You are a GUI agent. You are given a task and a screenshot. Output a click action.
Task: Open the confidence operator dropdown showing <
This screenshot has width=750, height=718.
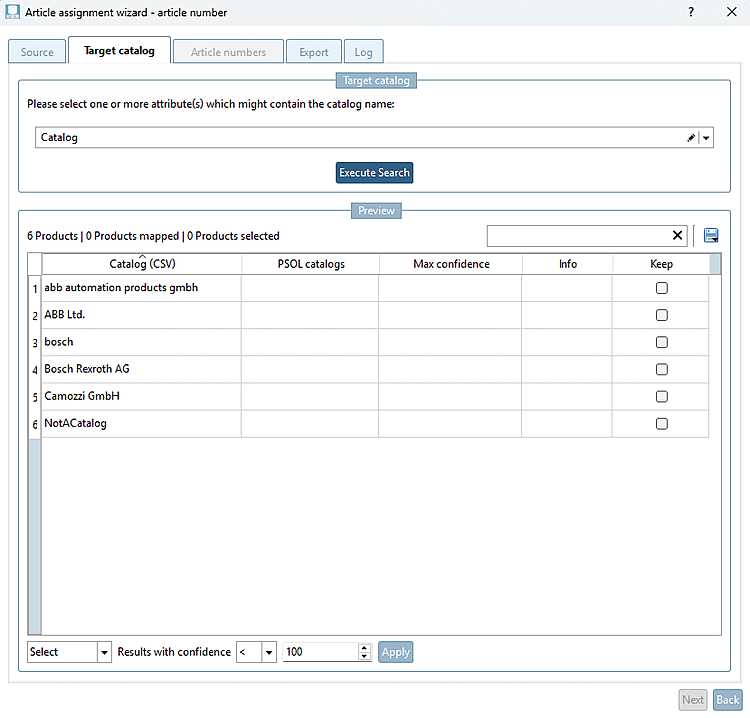(x=269, y=652)
